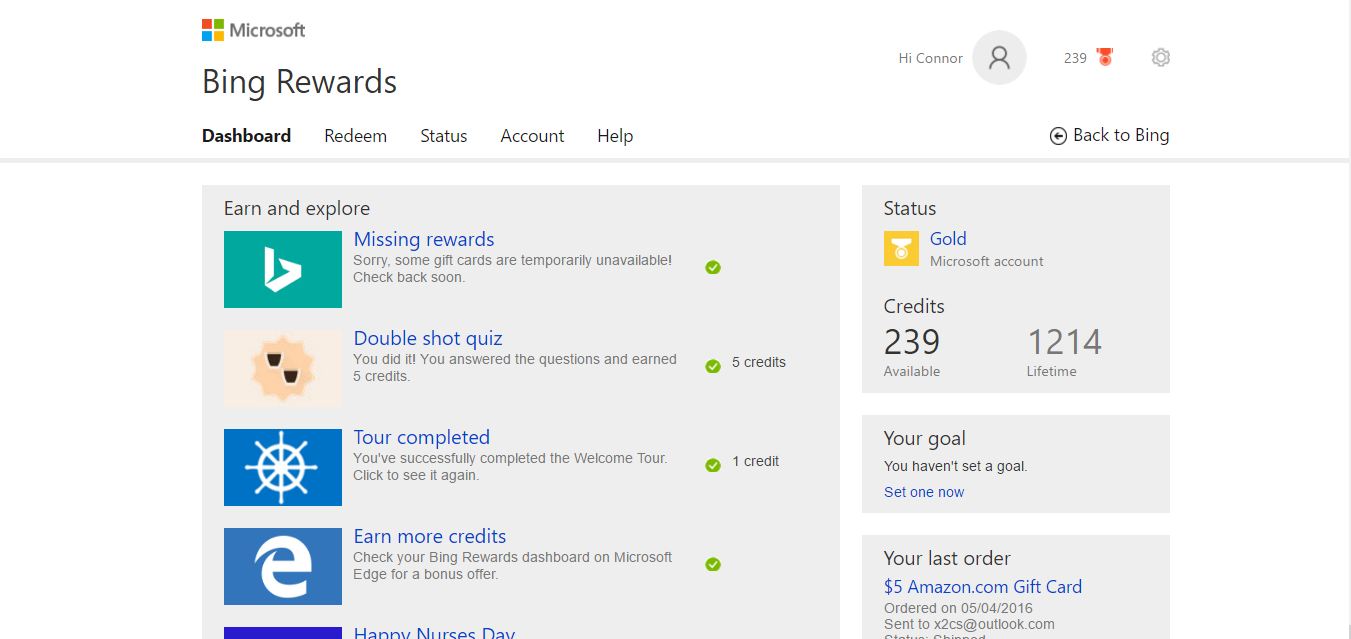The height and width of the screenshot is (639, 1351).
Task: Click the Set one now goal link
Action: click(923, 491)
